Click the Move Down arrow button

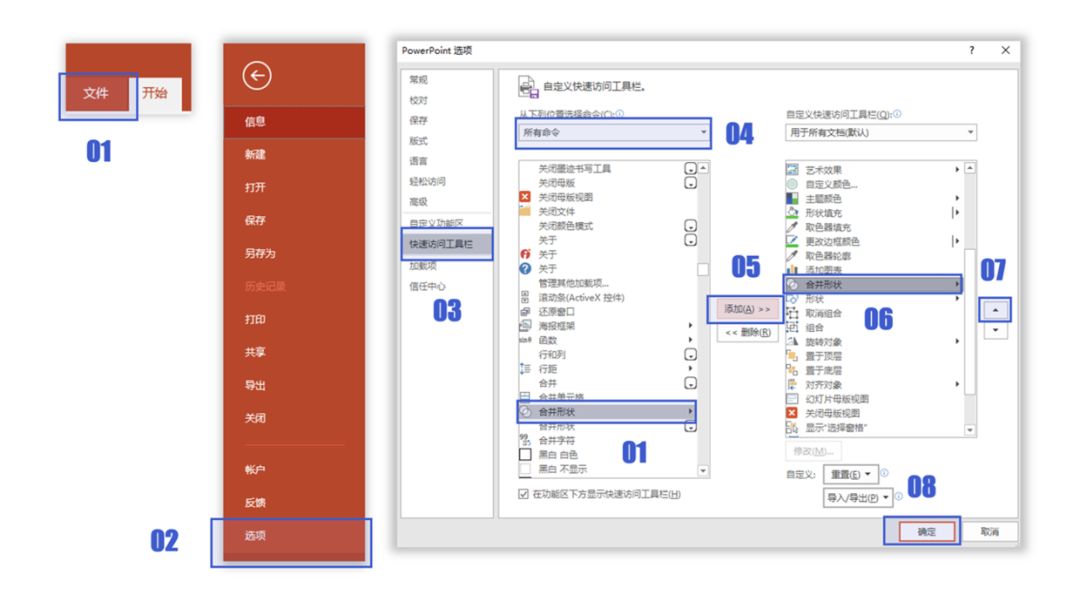coord(995,331)
